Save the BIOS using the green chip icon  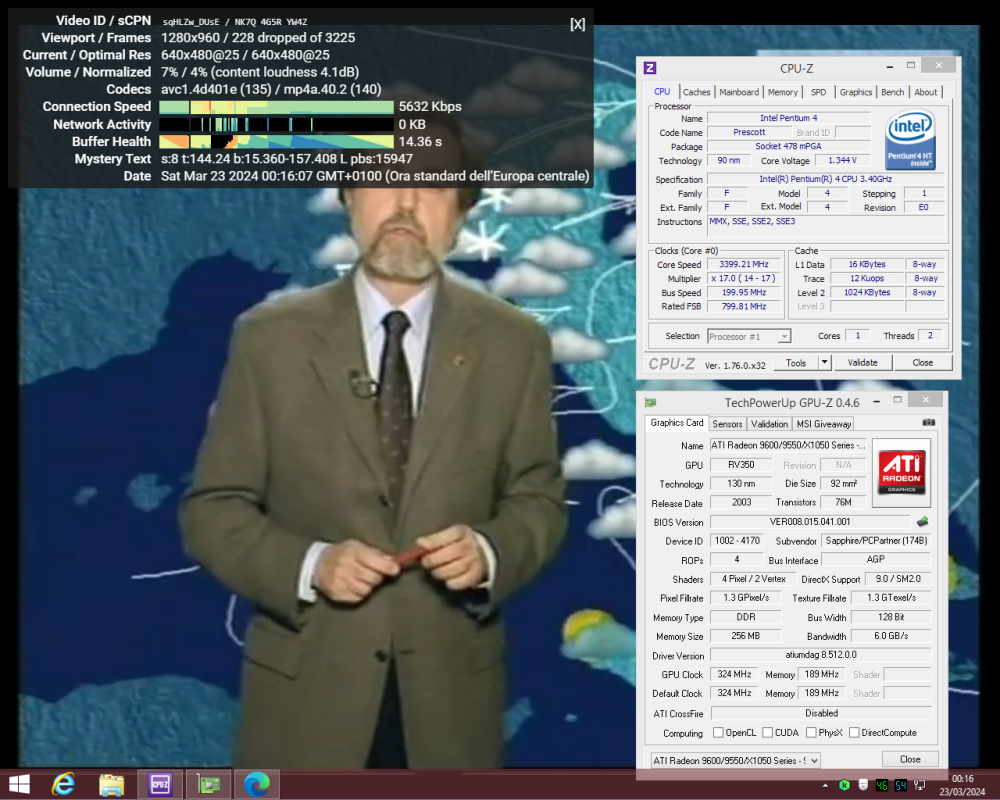point(921,521)
